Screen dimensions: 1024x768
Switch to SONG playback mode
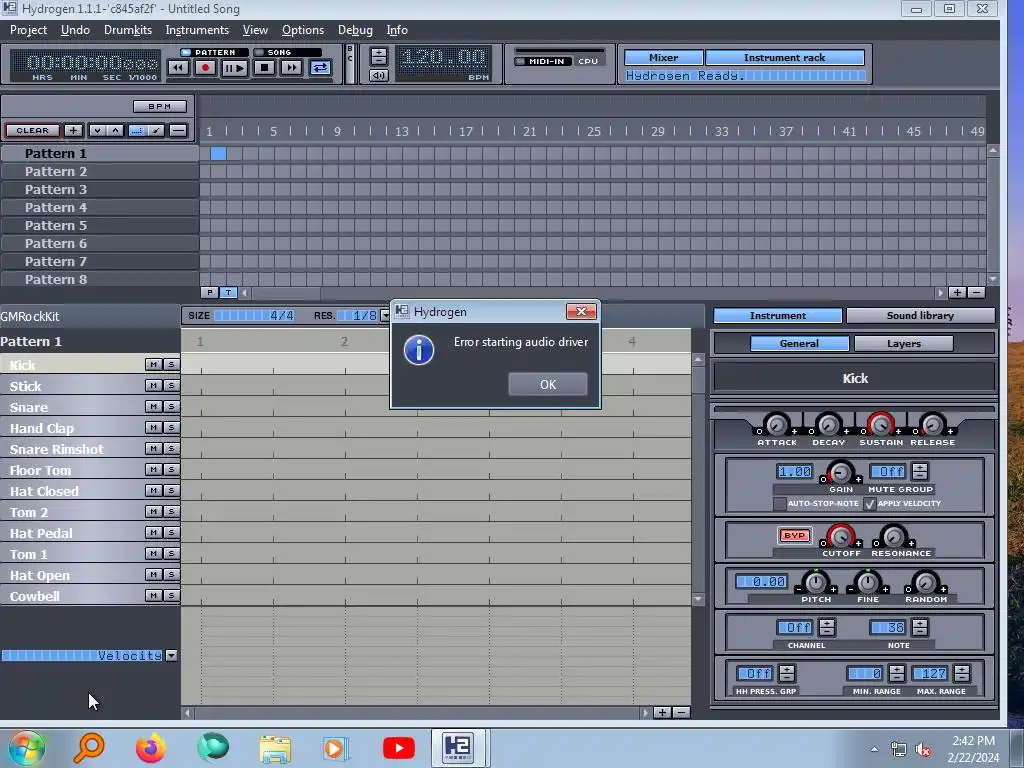coord(287,52)
